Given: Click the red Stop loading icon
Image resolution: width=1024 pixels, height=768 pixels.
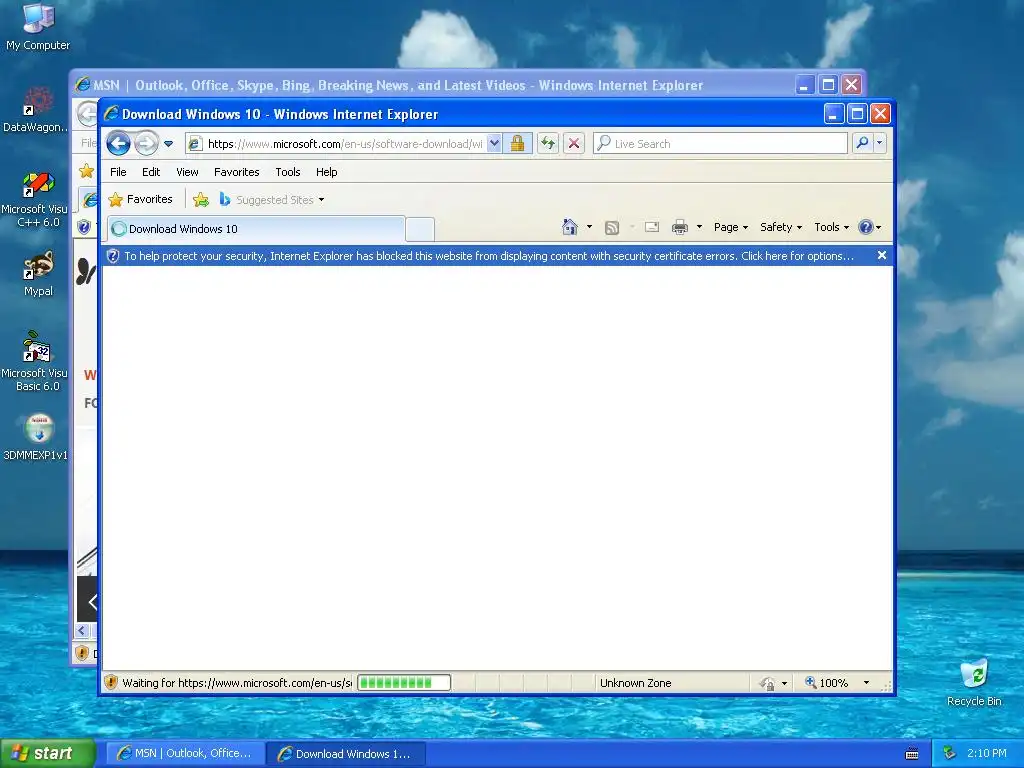Looking at the screenshot, I should point(574,143).
